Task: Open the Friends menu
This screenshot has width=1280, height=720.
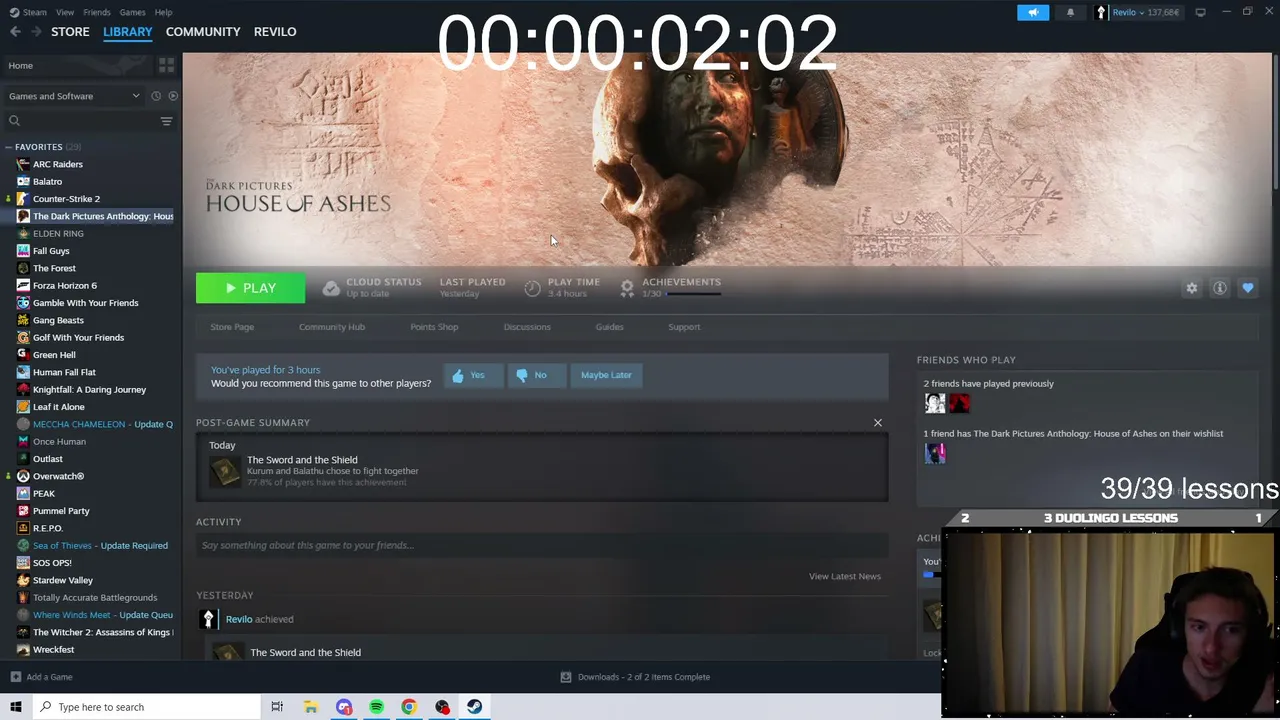Action: click(x=97, y=12)
